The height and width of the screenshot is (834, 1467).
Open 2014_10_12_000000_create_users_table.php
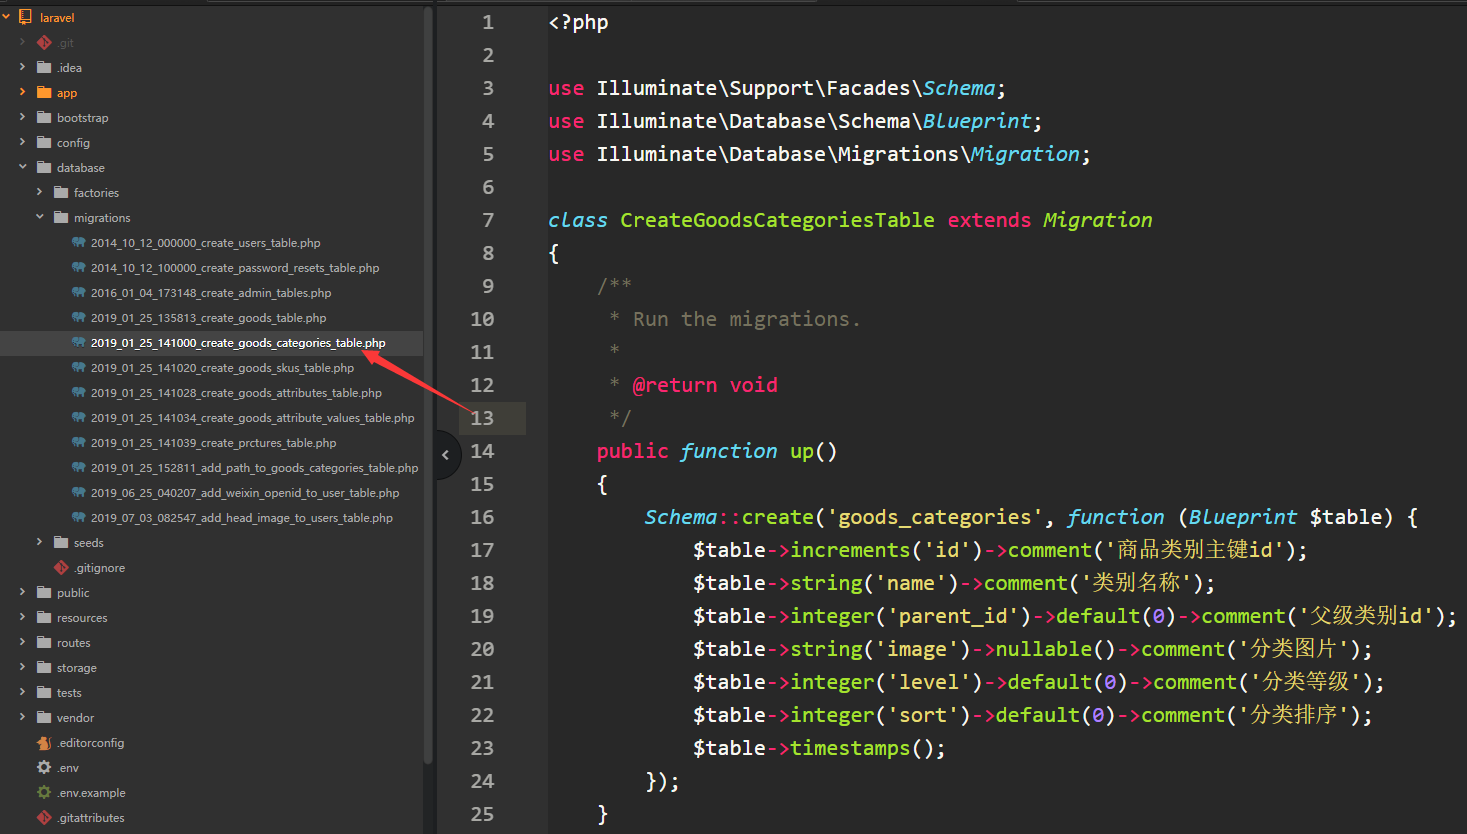206,243
